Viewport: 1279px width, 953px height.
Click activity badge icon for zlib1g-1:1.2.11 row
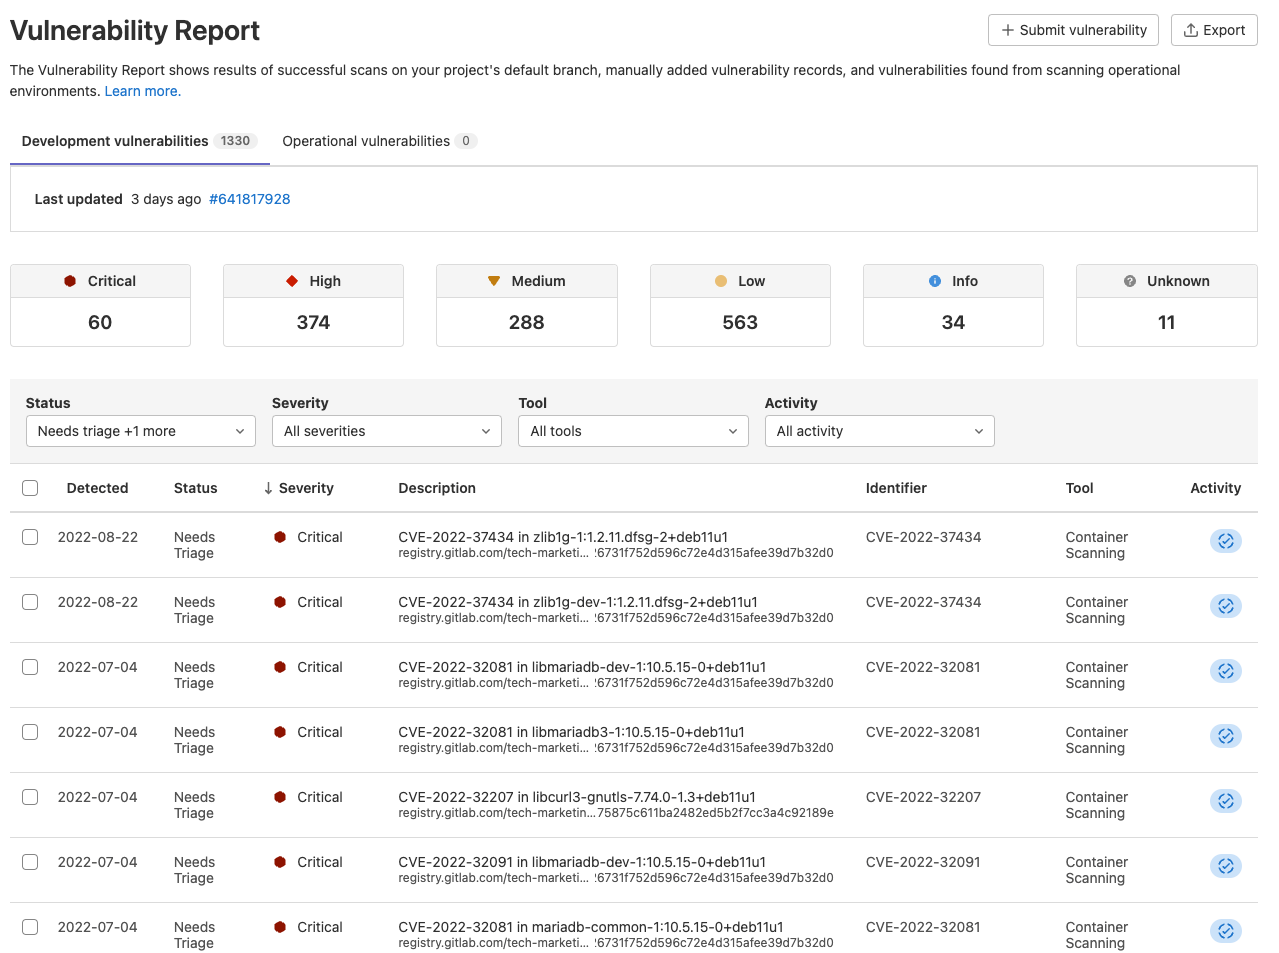(x=1225, y=541)
